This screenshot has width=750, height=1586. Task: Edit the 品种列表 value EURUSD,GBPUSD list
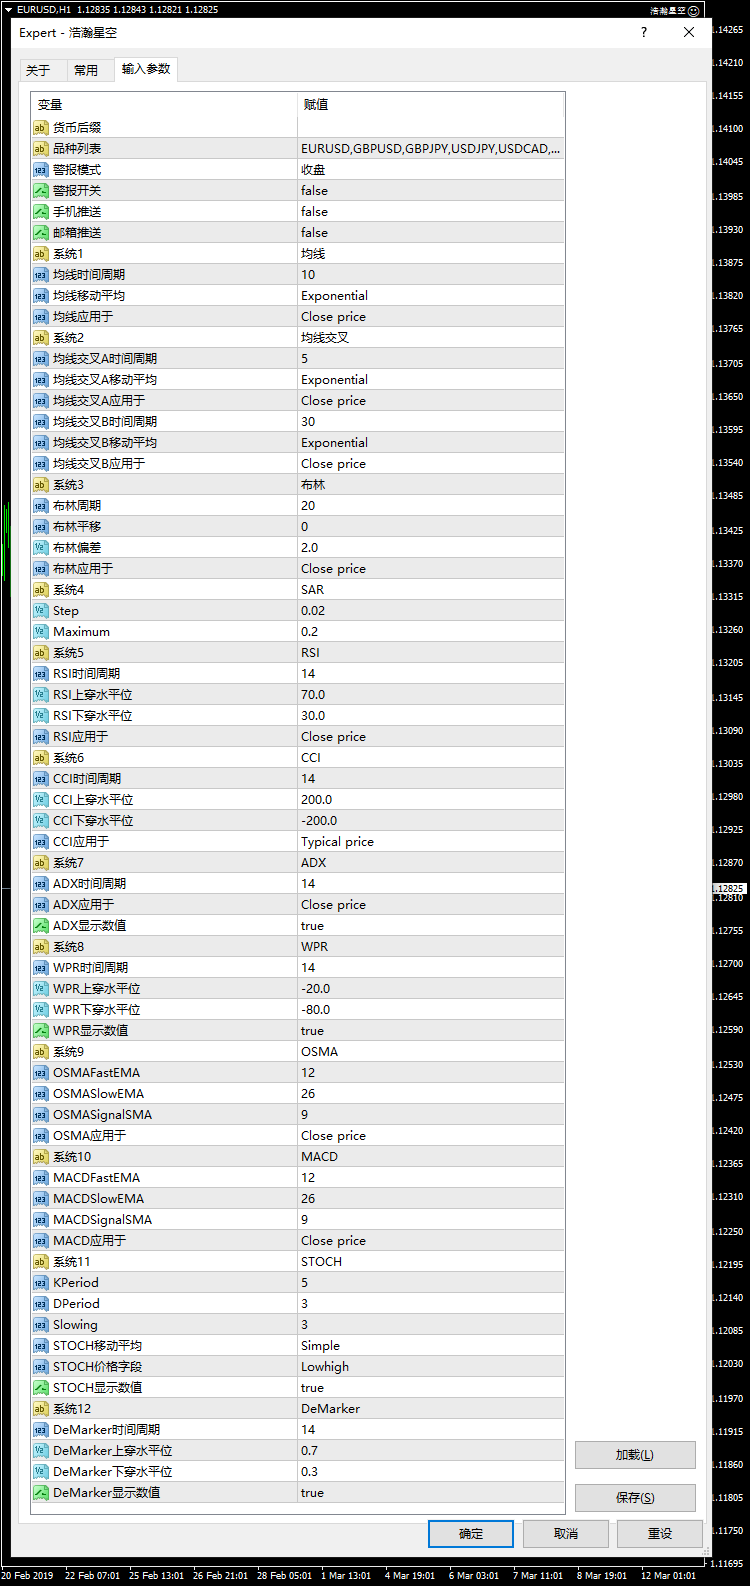pyautogui.click(x=431, y=149)
